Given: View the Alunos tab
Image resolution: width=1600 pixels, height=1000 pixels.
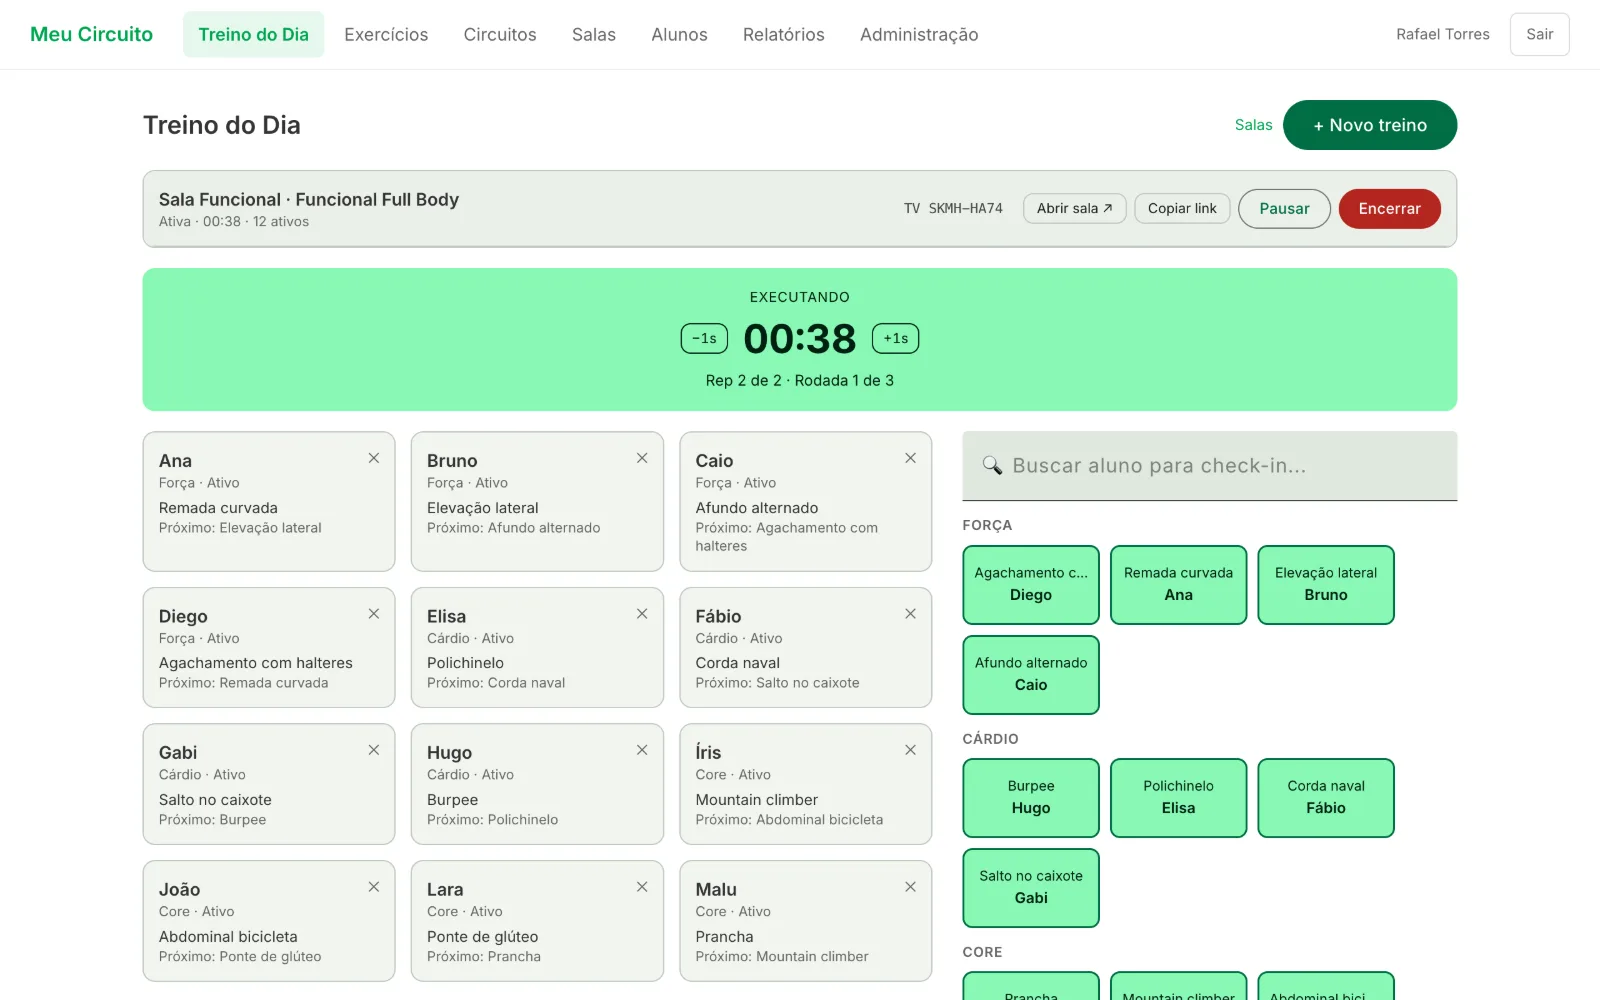Looking at the screenshot, I should (679, 34).
